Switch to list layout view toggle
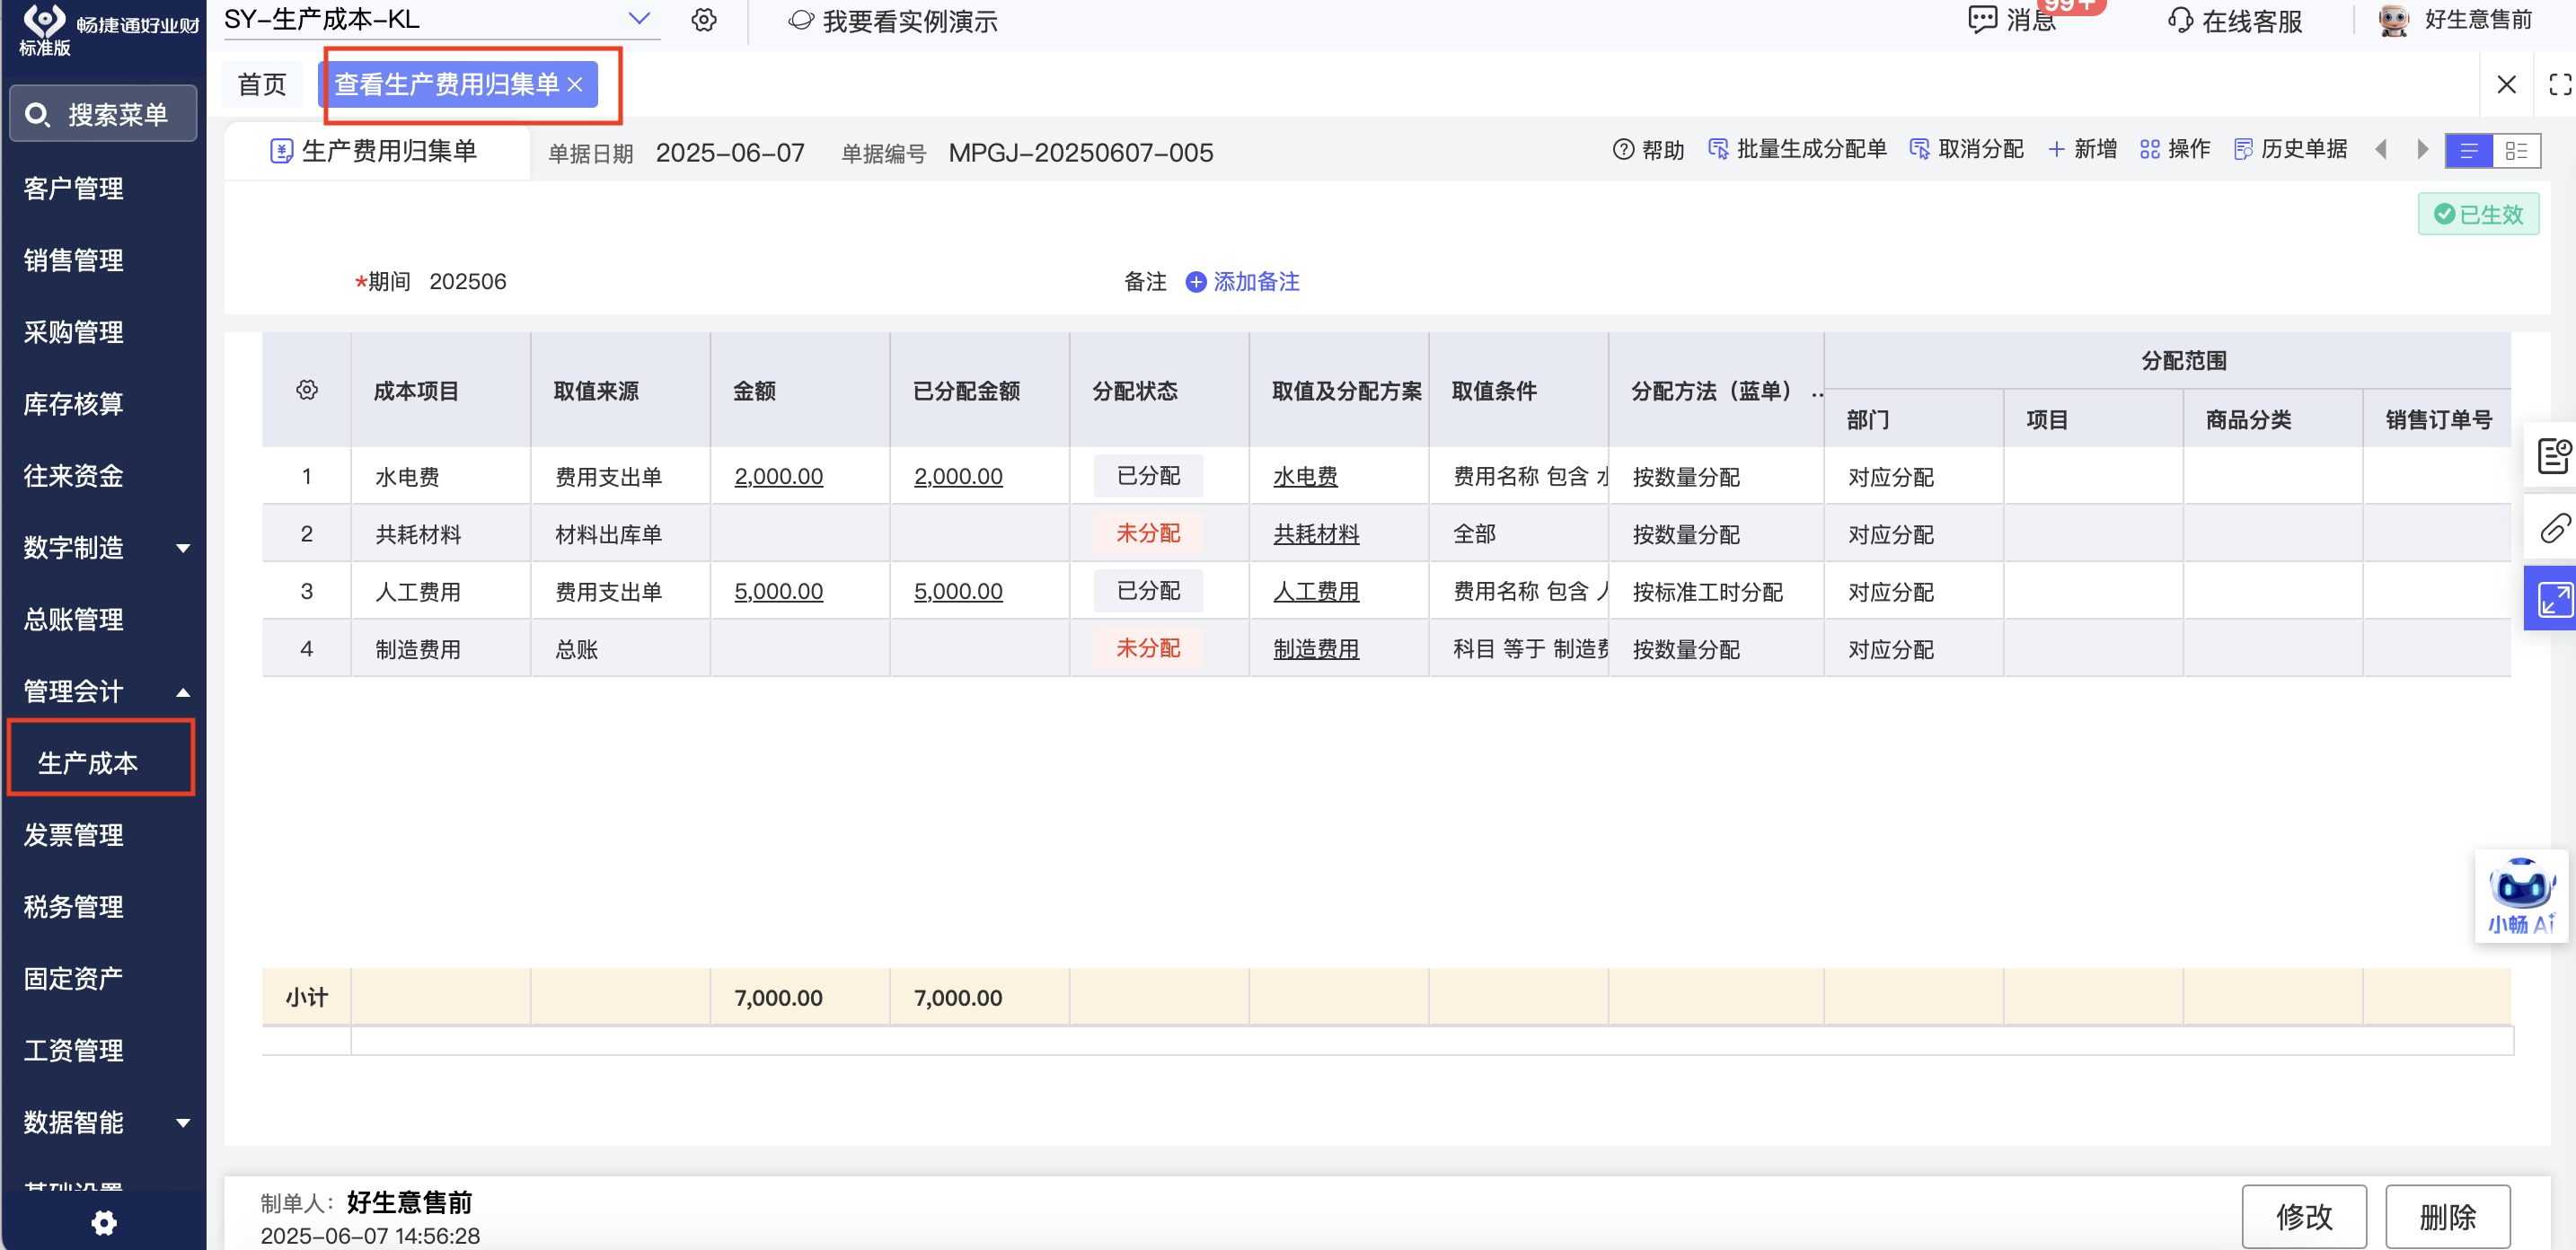Image resolution: width=2576 pixels, height=1250 pixels. coord(2468,151)
